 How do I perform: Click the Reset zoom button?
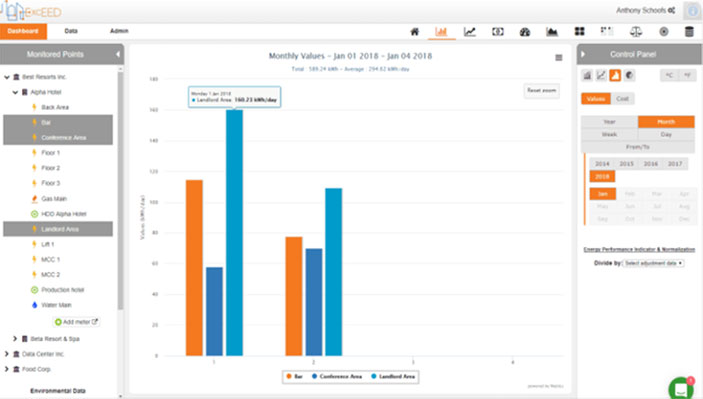click(x=542, y=91)
